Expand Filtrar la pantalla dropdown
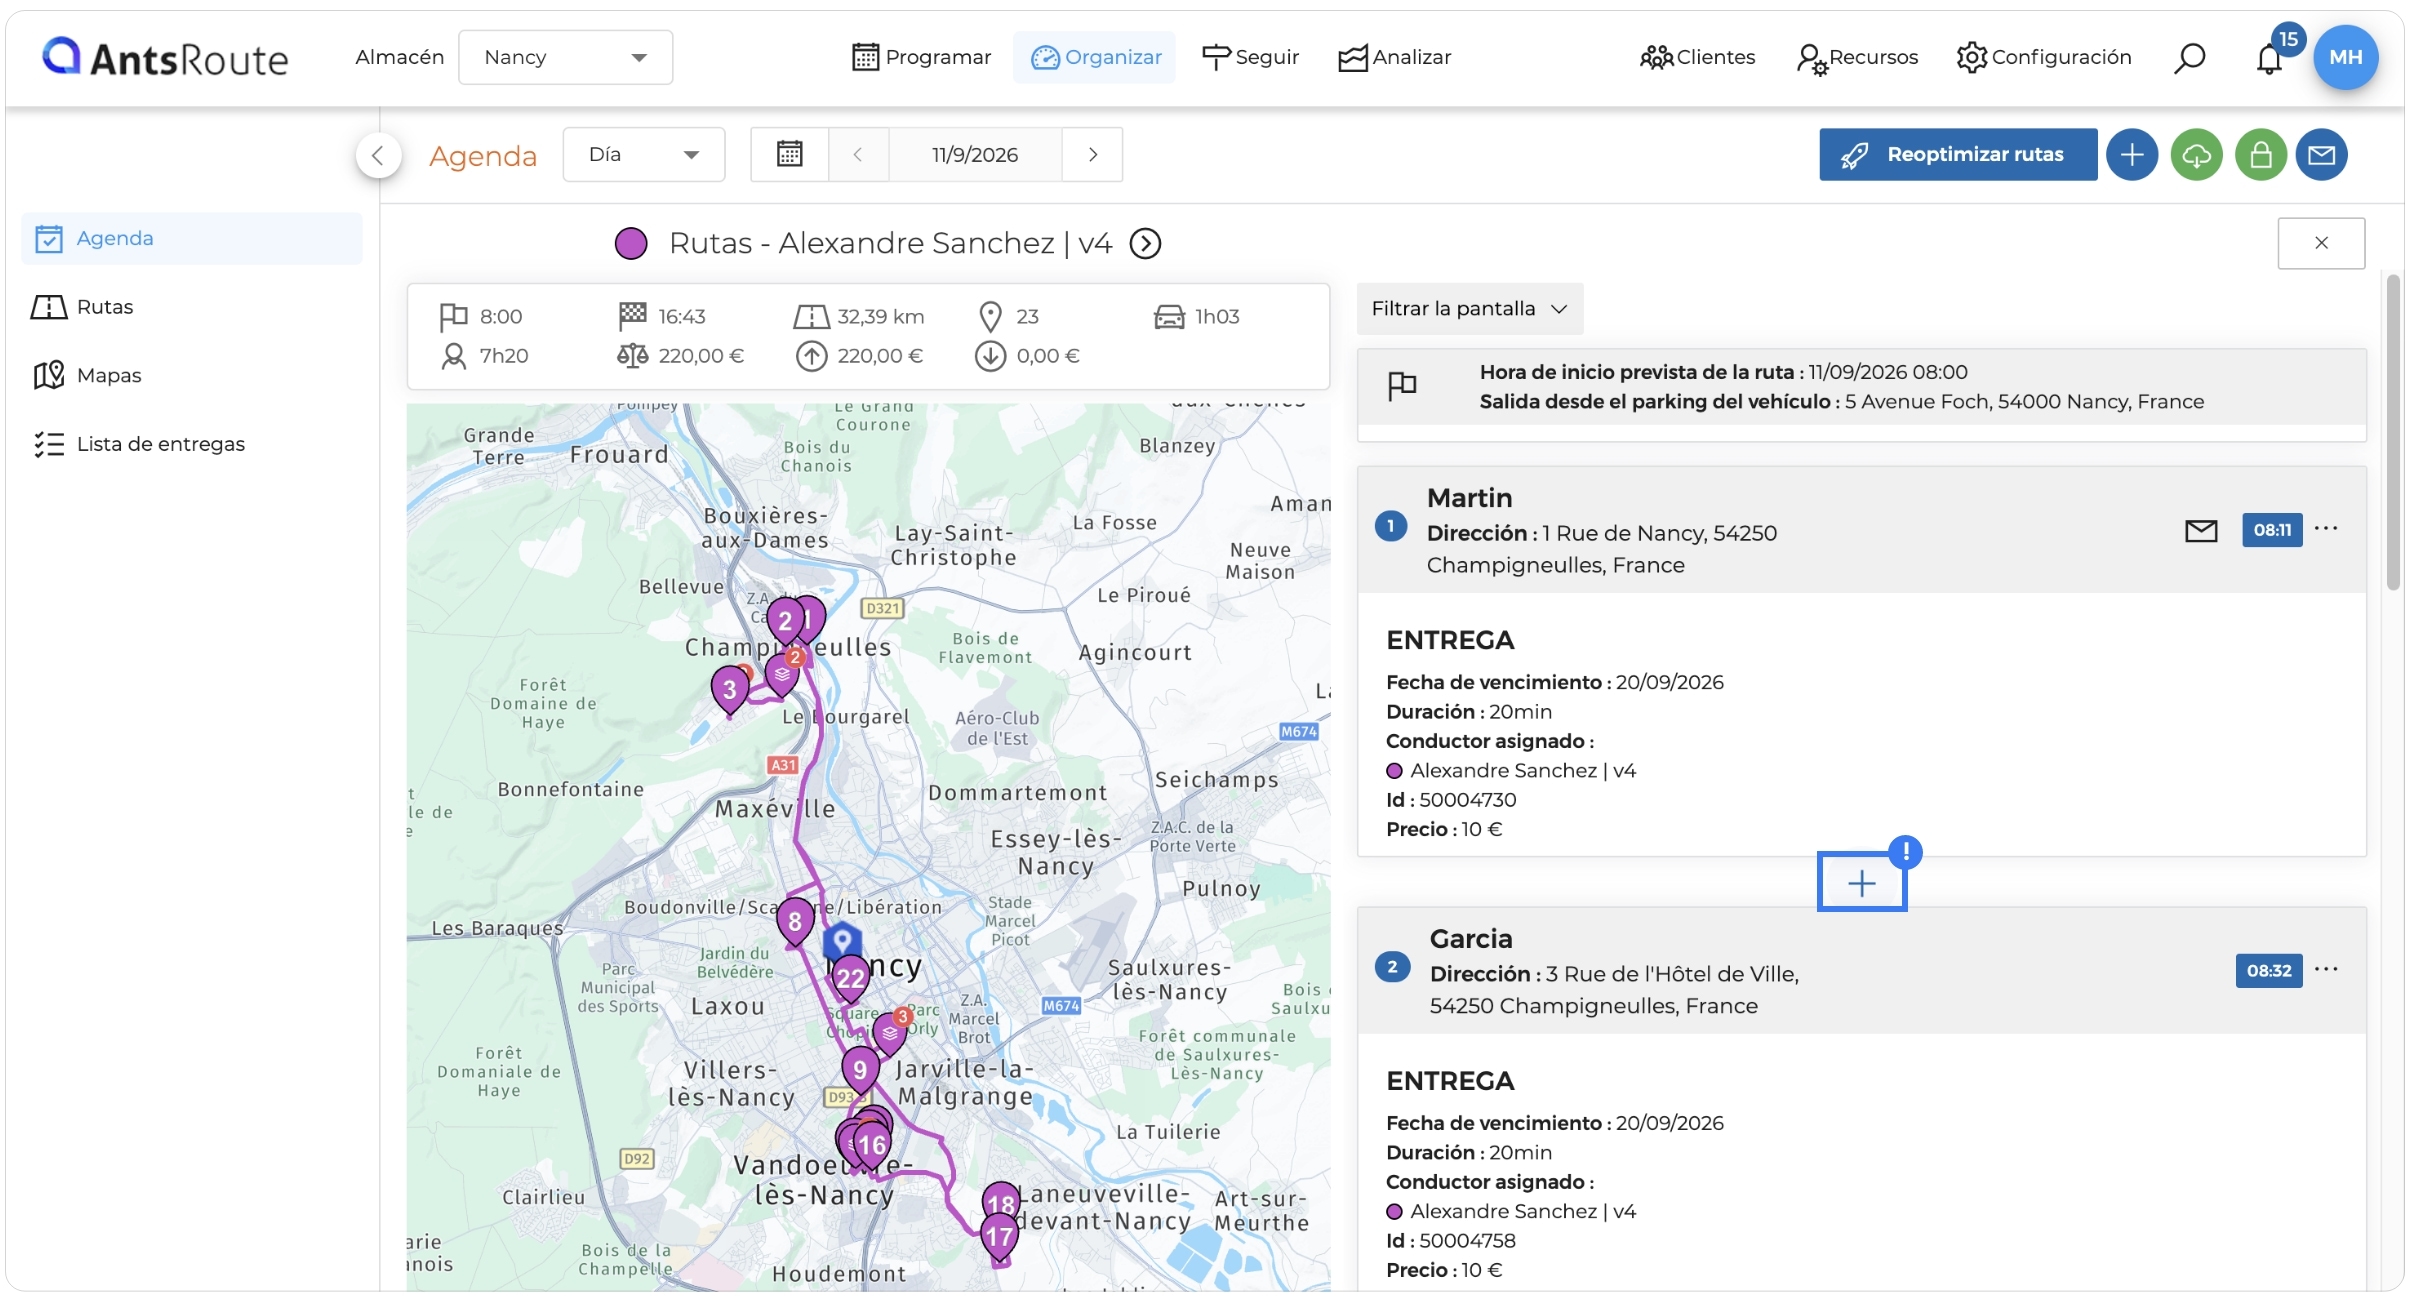Screen dimensions: 2410x1296 click(x=1469, y=309)
